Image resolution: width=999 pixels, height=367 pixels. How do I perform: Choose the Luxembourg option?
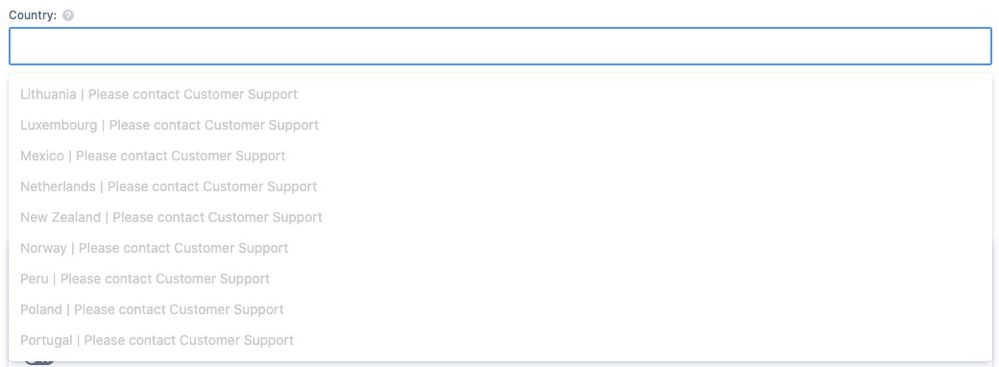pyautogui.click(x=500, y=125)
